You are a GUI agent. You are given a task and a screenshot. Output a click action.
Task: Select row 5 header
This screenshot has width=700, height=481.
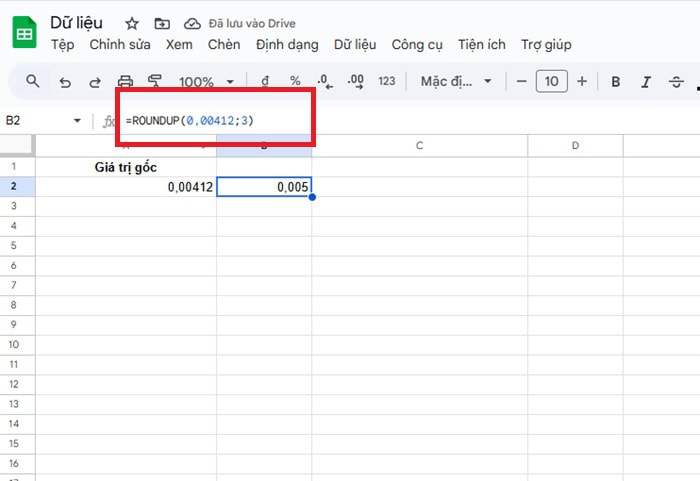[x=17, y=246]
